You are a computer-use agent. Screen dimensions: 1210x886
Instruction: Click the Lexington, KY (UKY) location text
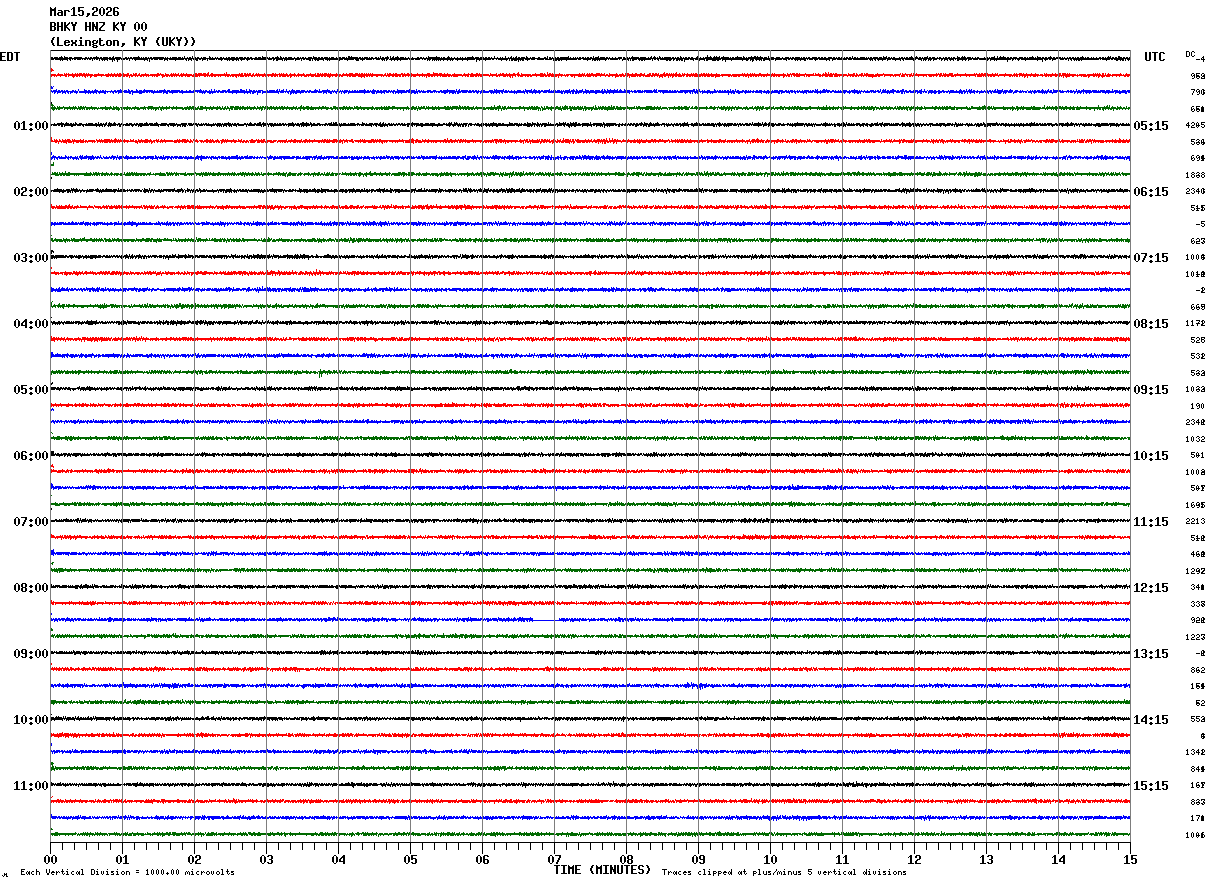point(123,42)
